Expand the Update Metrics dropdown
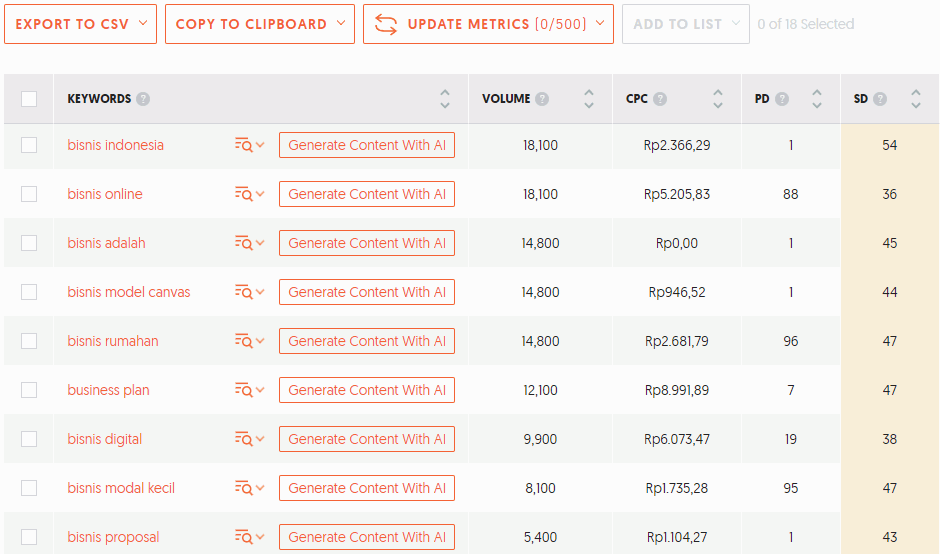The height and width of the screenshot is (554, 940). (488, 24)
